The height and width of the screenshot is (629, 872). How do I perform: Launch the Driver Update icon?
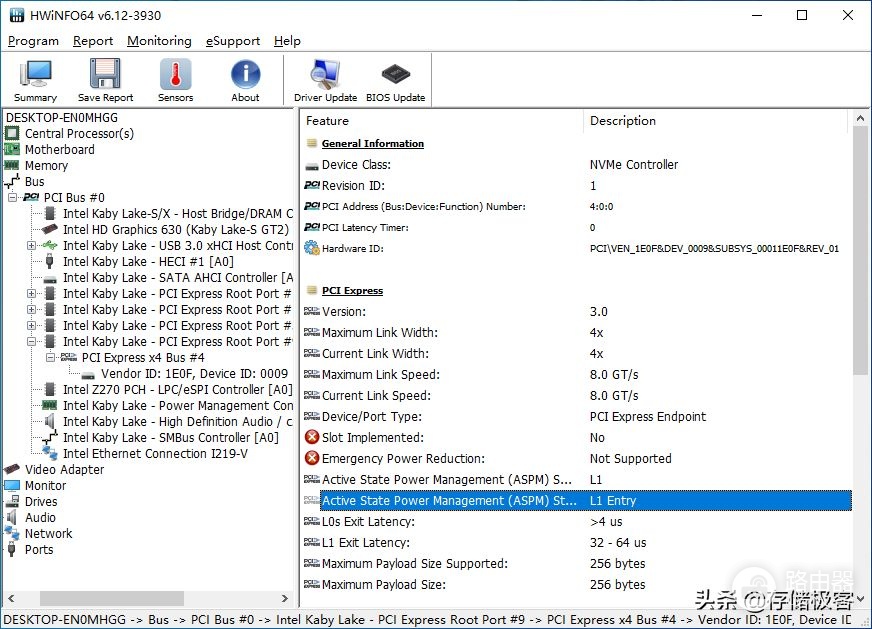[x=325, y=74]
